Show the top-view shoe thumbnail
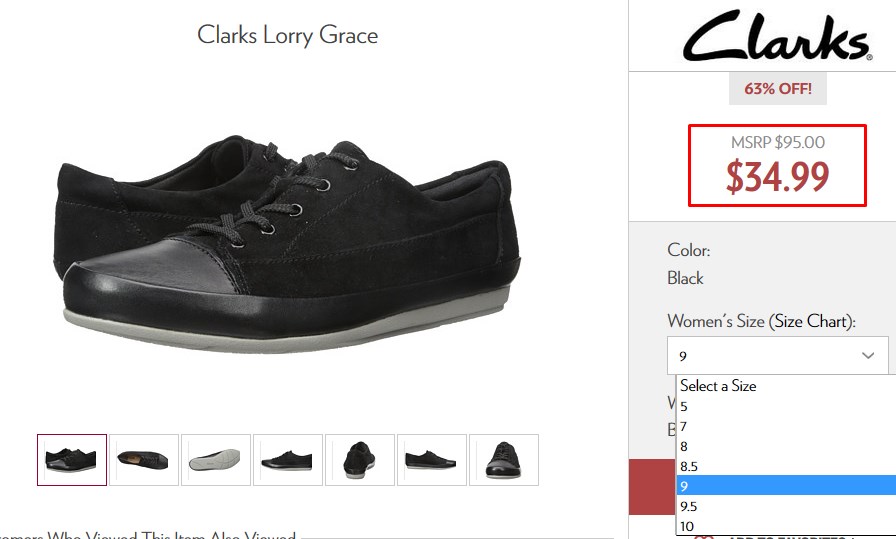The image size is (896, 539). 144,460
